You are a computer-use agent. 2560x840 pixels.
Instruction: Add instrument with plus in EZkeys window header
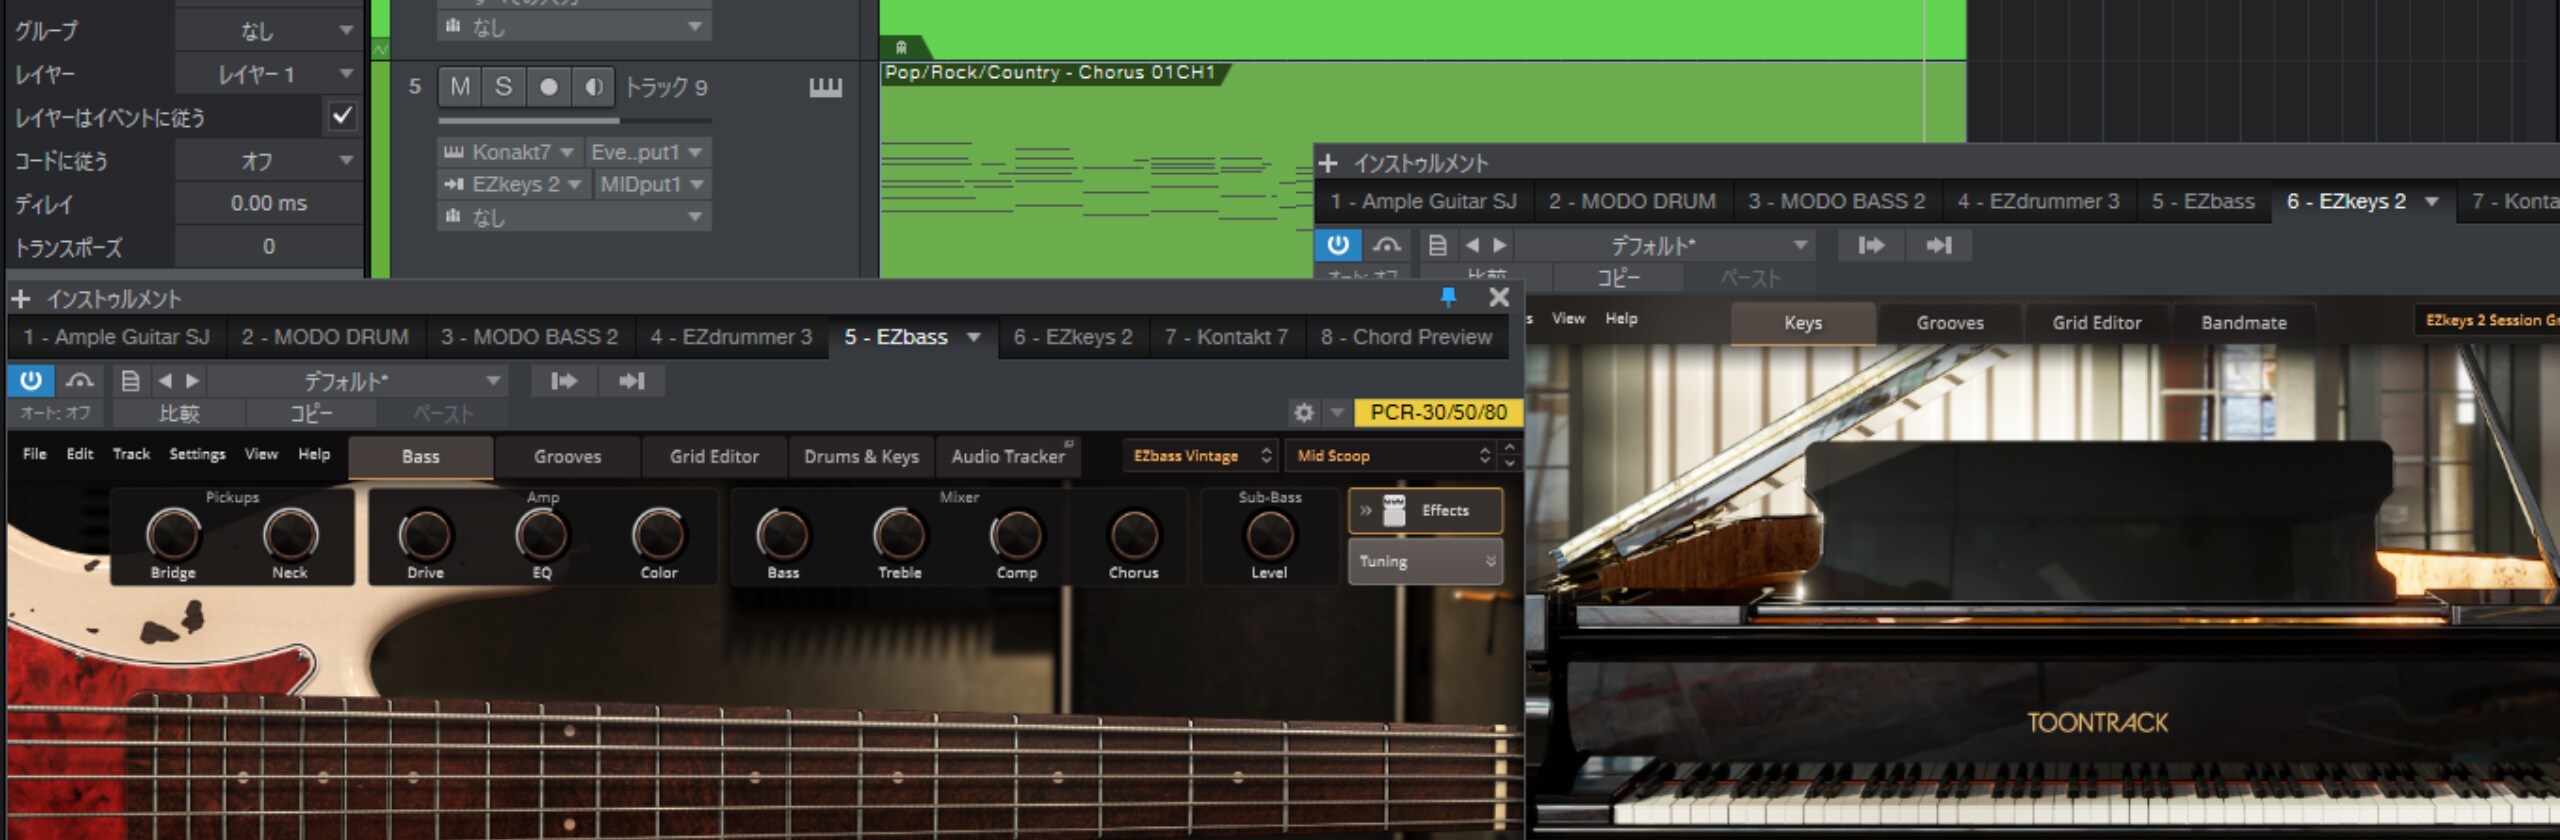tap(1328, 162)
